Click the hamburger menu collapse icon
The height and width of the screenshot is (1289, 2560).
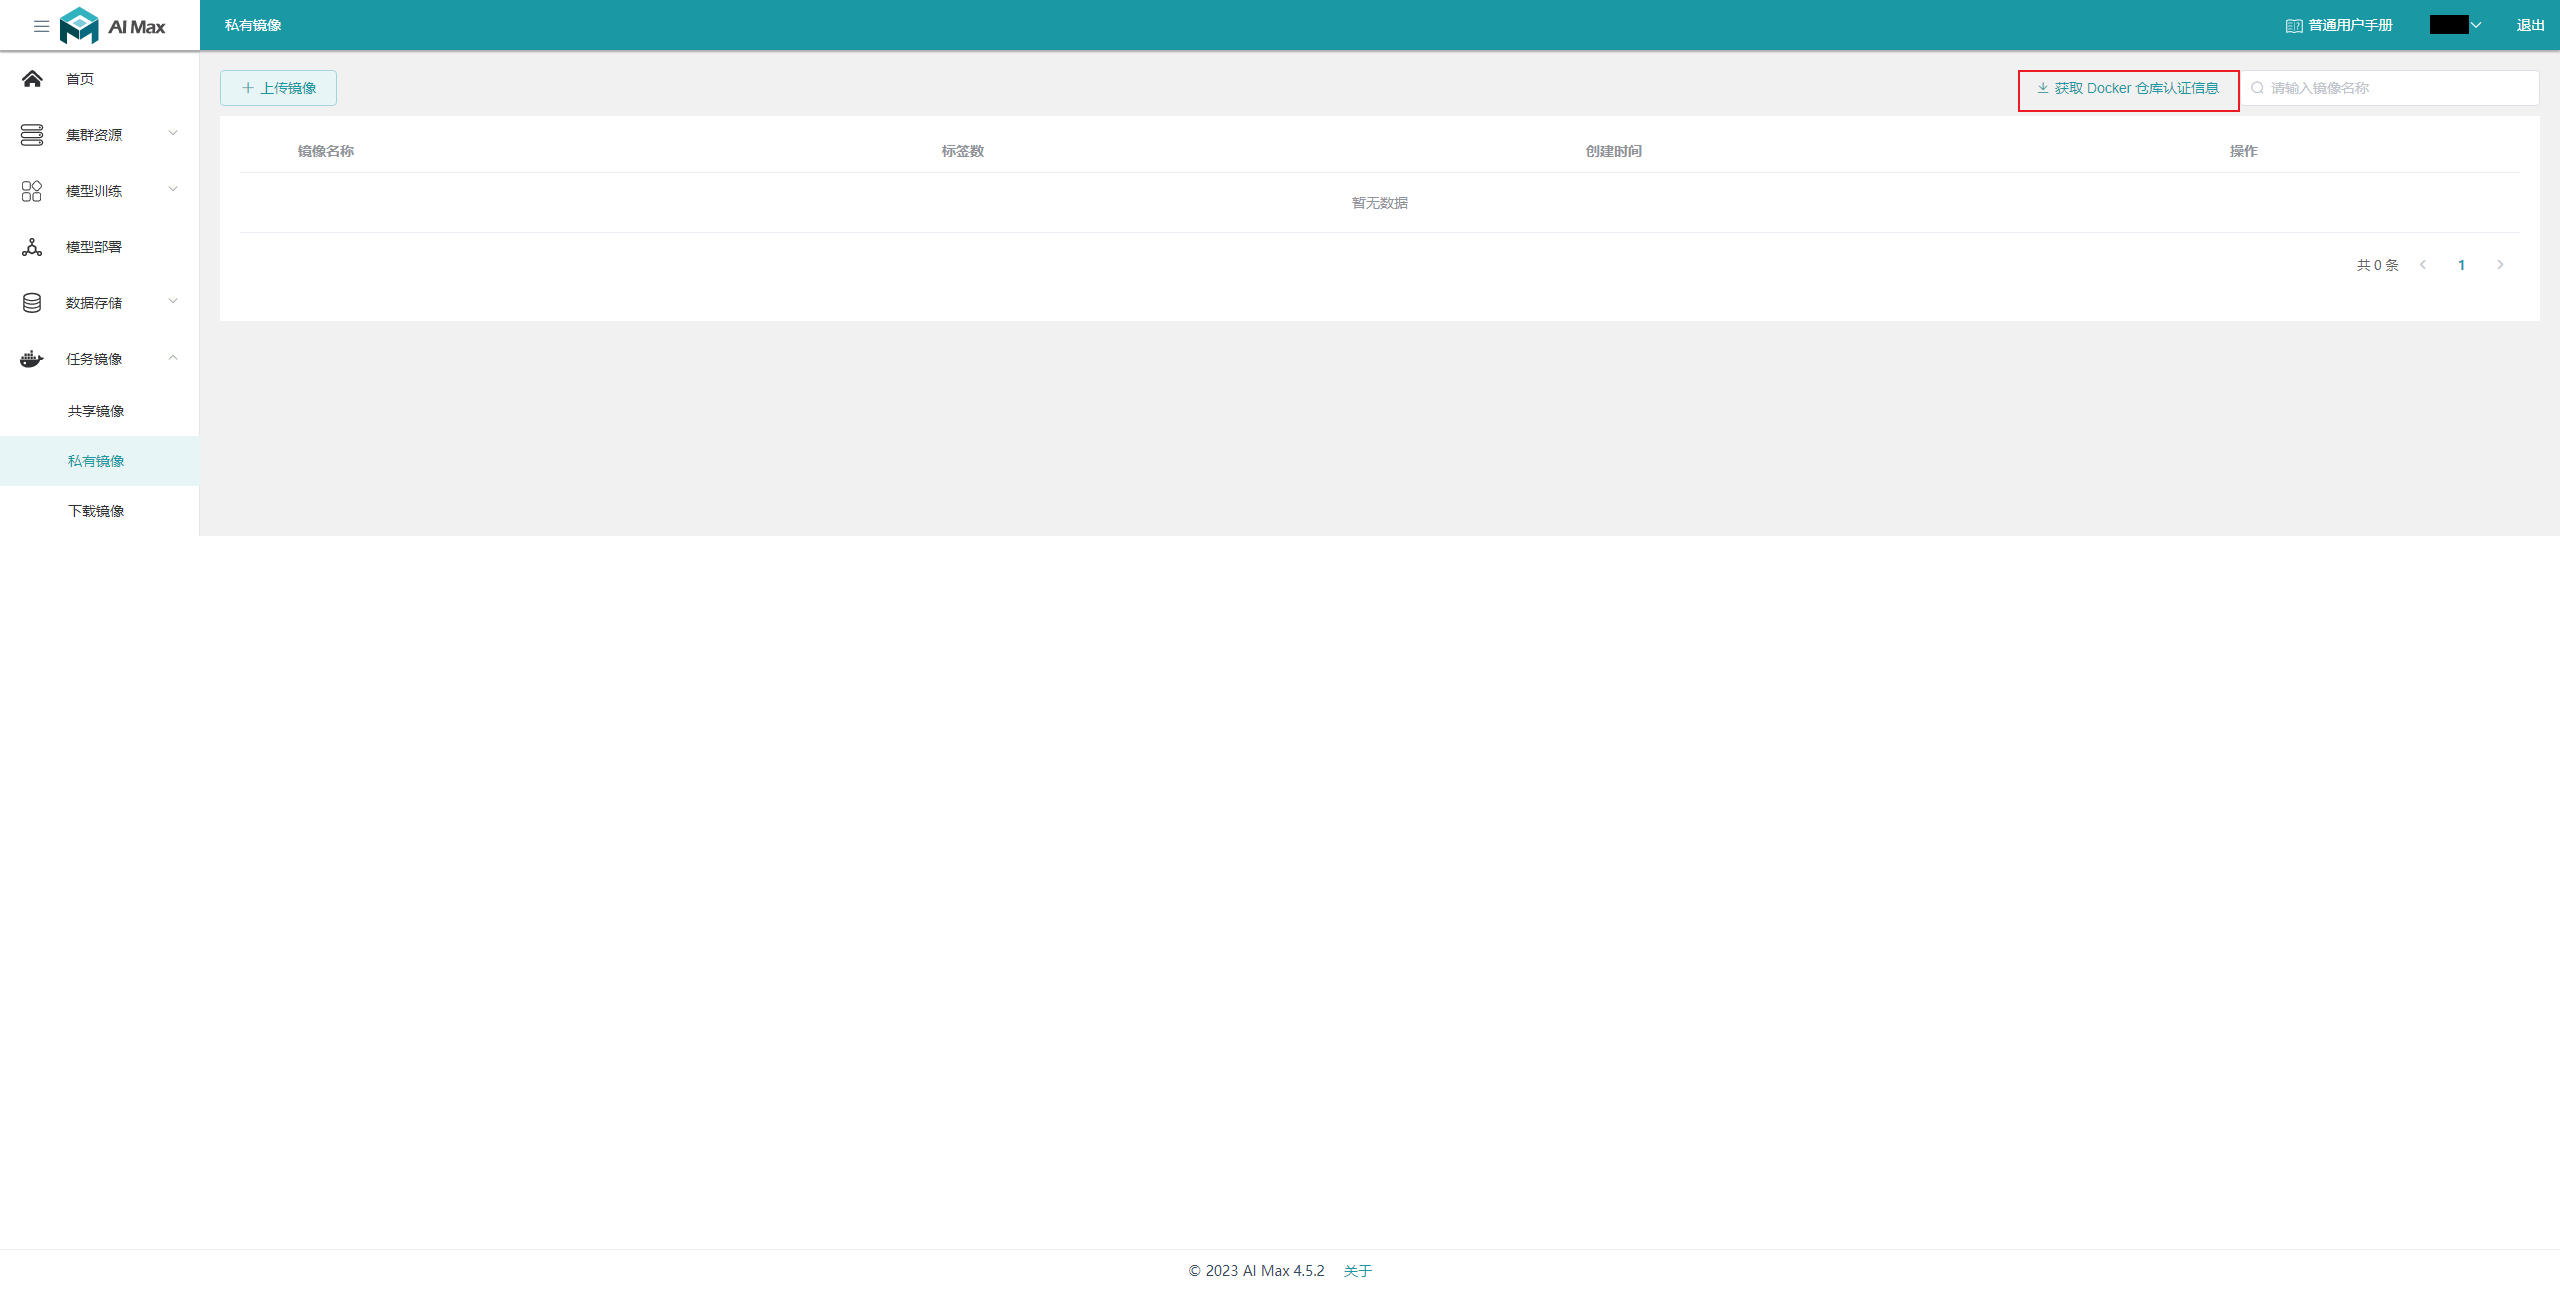pyautogui.click(x=41, y=26)
